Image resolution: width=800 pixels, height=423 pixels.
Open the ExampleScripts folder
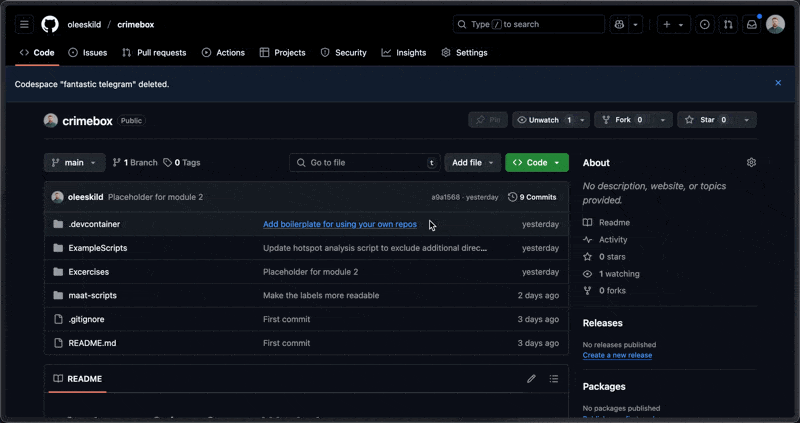(98, 248)
